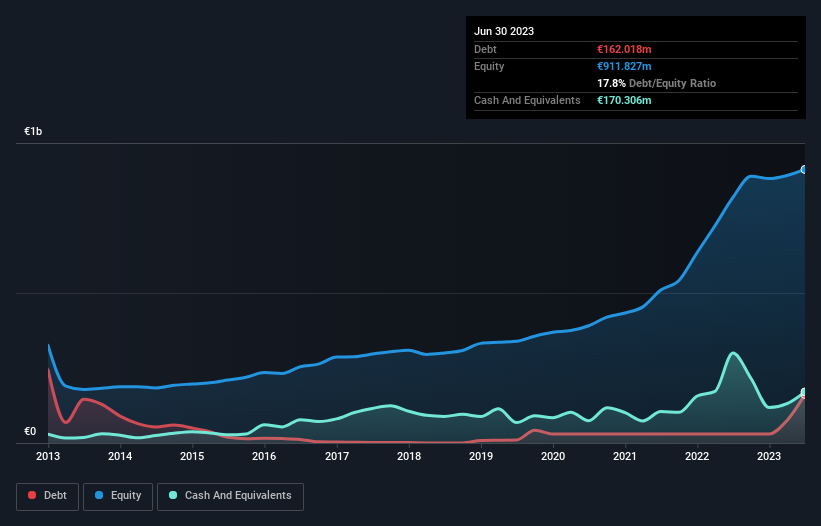Toggle the Debt series legend button
The width and height of the screenshot is (821, 526).
48,496
